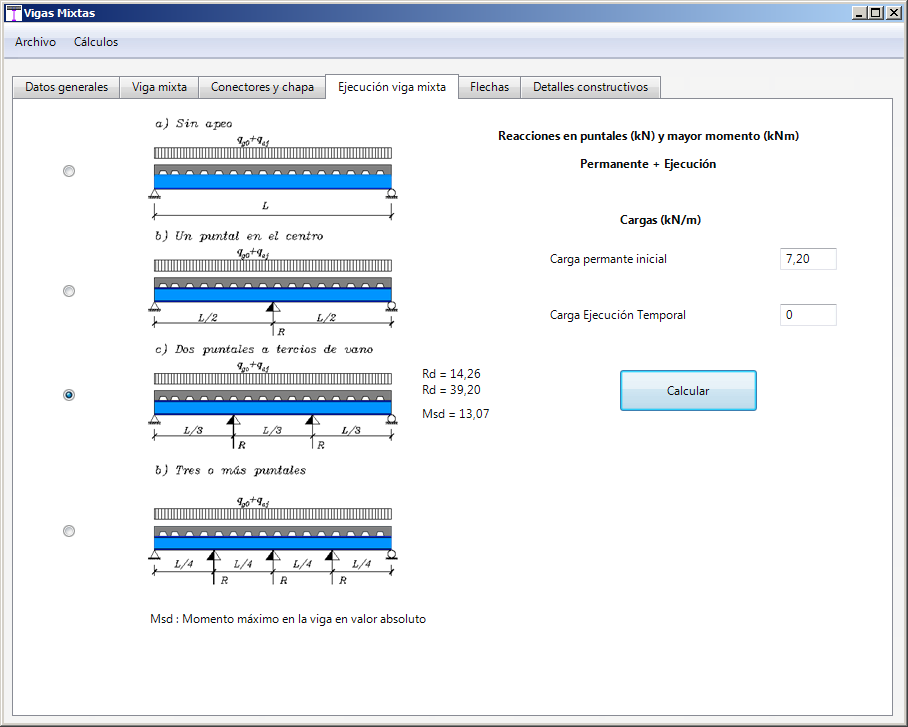Click the two-props L/3 beam diagram
The width and height of the screenshot is (908, 727).
click(273, 405)
